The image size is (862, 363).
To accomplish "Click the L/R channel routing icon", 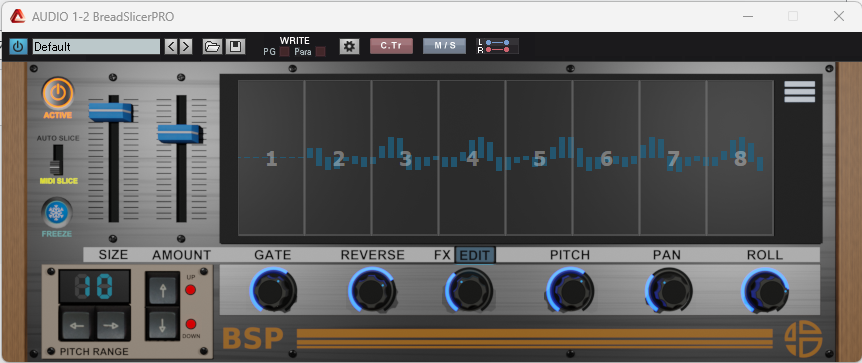I will (497, 46).
